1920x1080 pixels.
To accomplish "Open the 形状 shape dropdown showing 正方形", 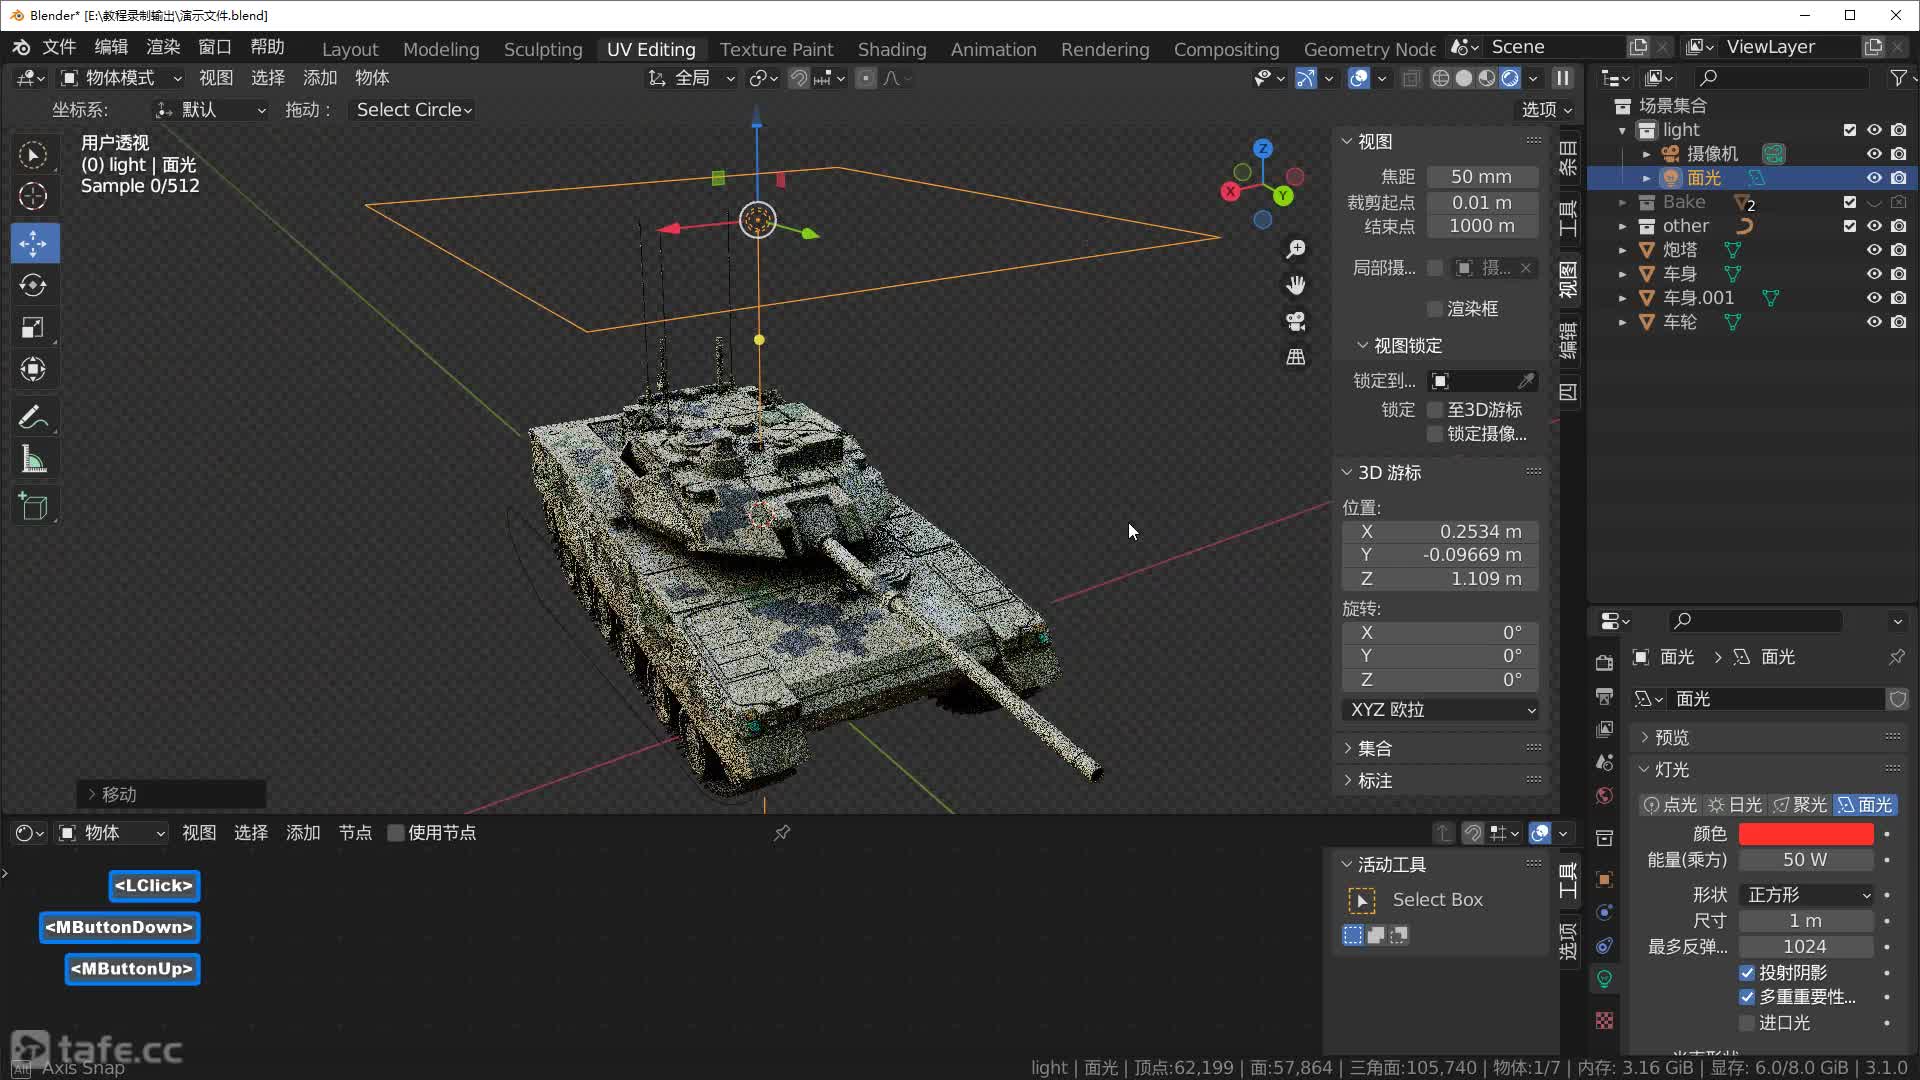I will (1806, 894).
